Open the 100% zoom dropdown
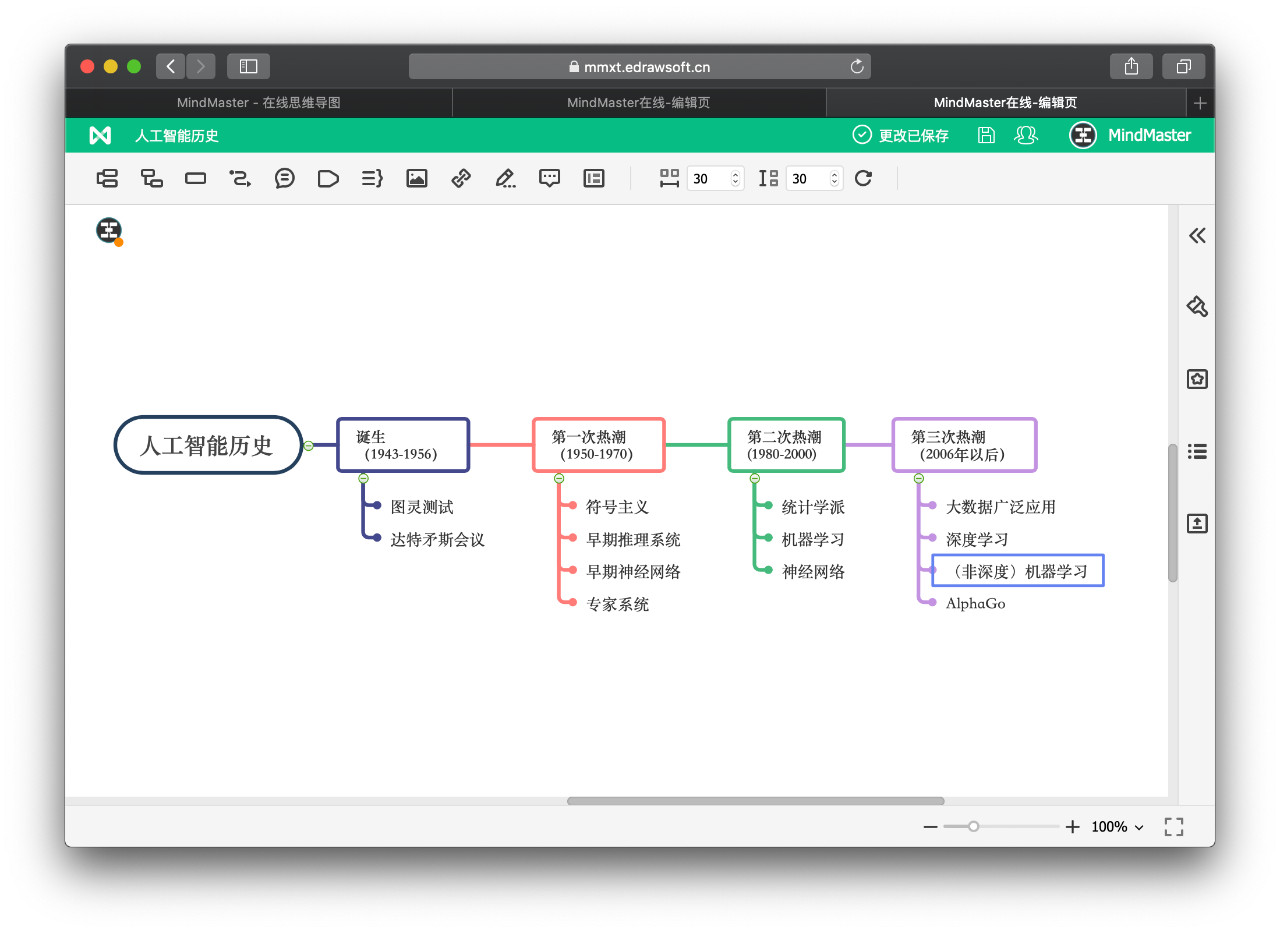This screenshot has height=932, width=1280. [x=1117, y=827]
